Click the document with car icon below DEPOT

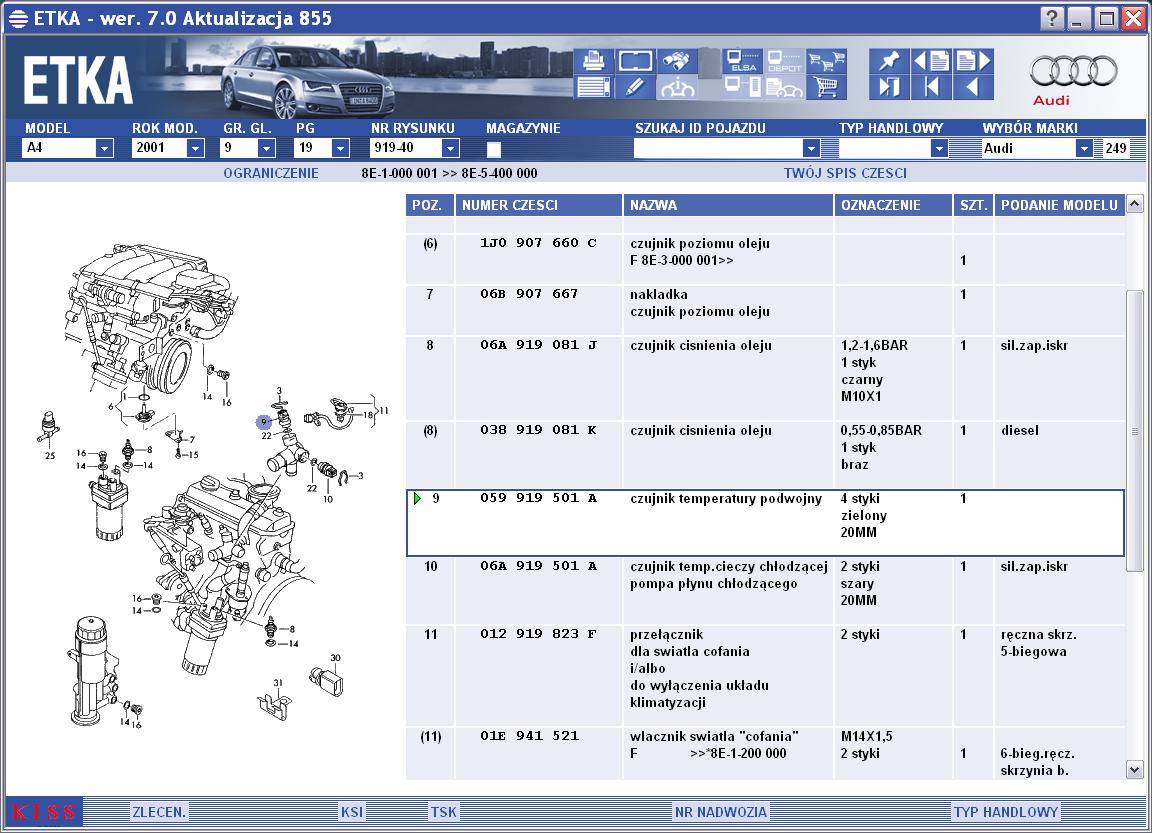tap(784, 87)
